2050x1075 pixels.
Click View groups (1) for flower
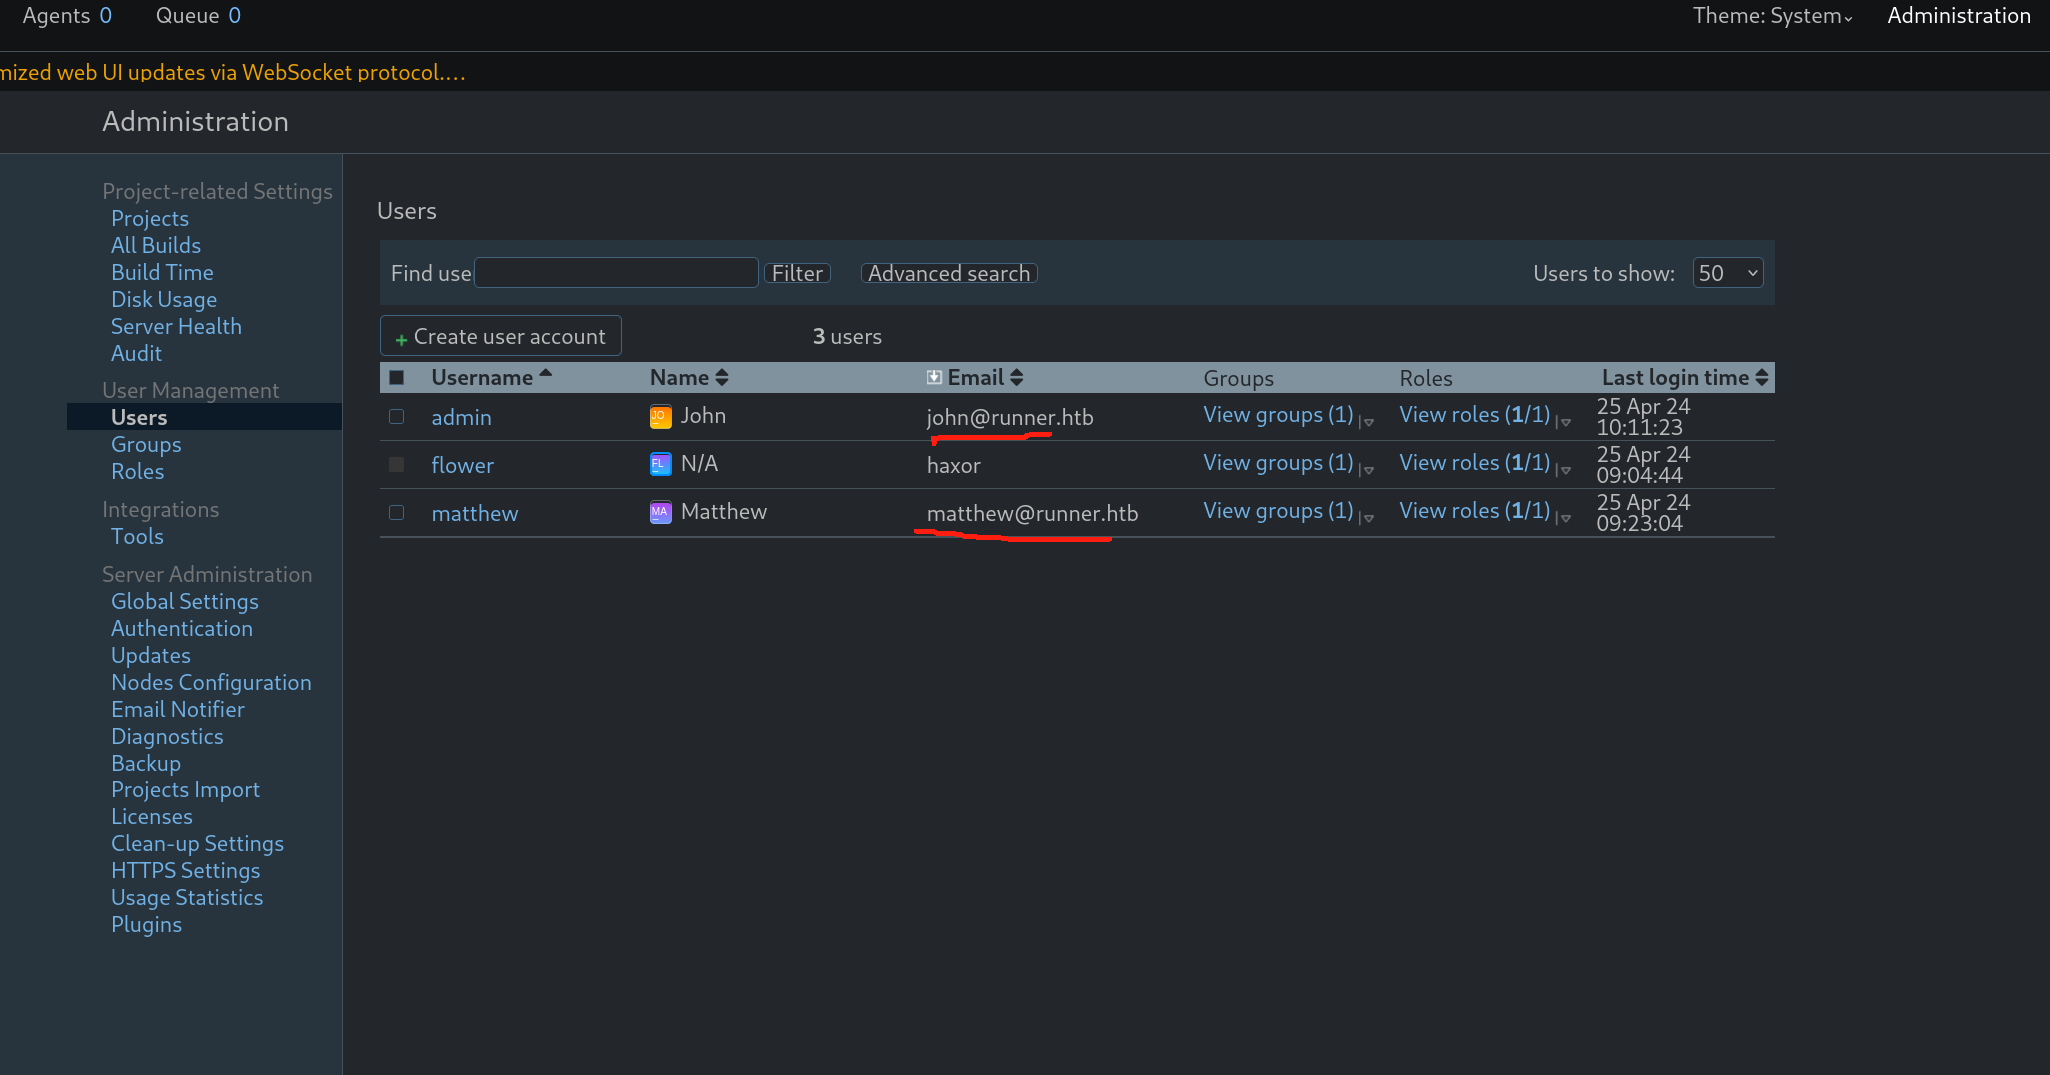coord(1278,462)
